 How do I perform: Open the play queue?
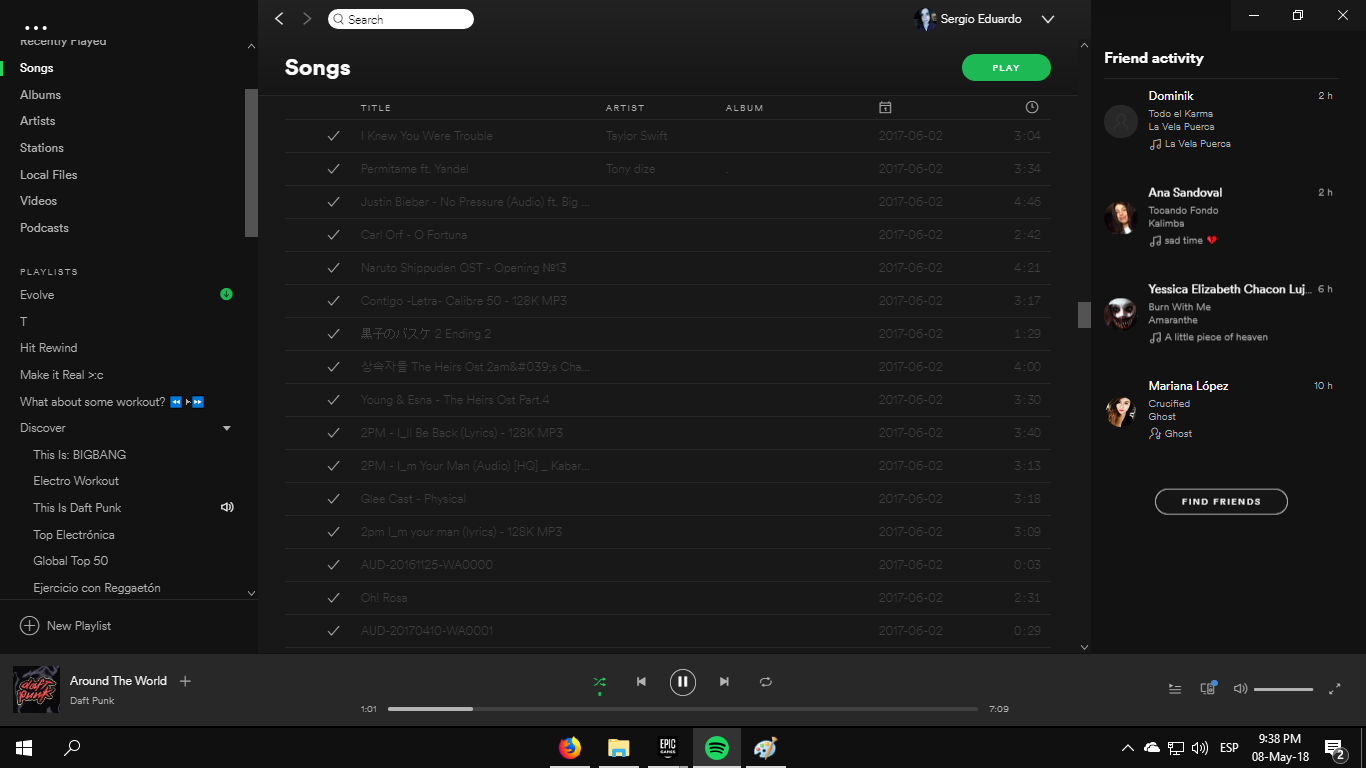point(1175,689)
